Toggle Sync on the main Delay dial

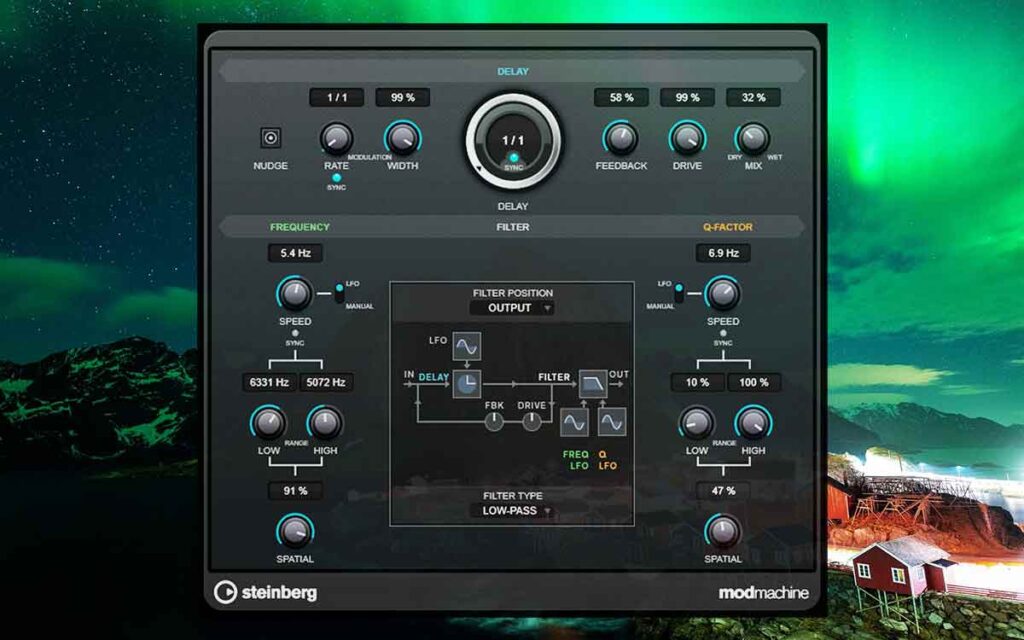512,158
